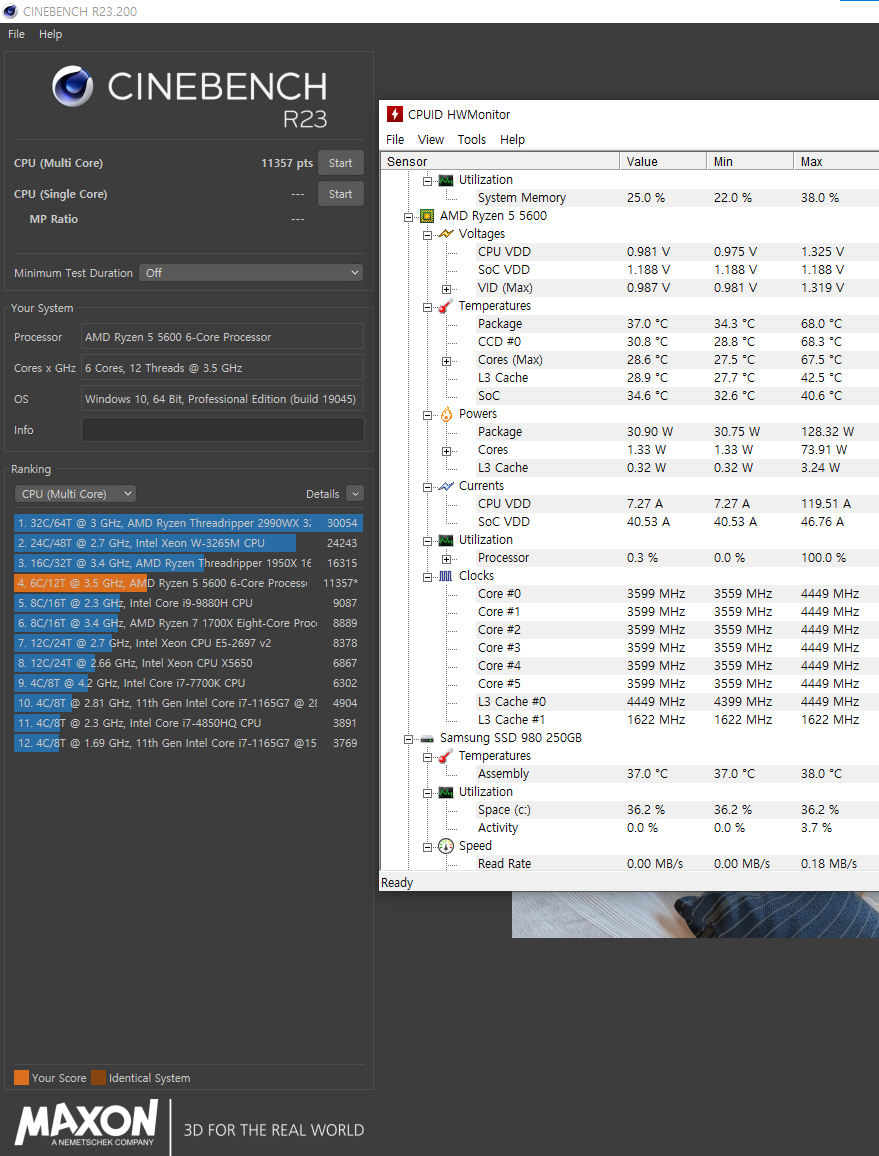The width and height of the screenshot is (879, 1156).
Task: Click the Powers flame icon
Action: [446, 414]
